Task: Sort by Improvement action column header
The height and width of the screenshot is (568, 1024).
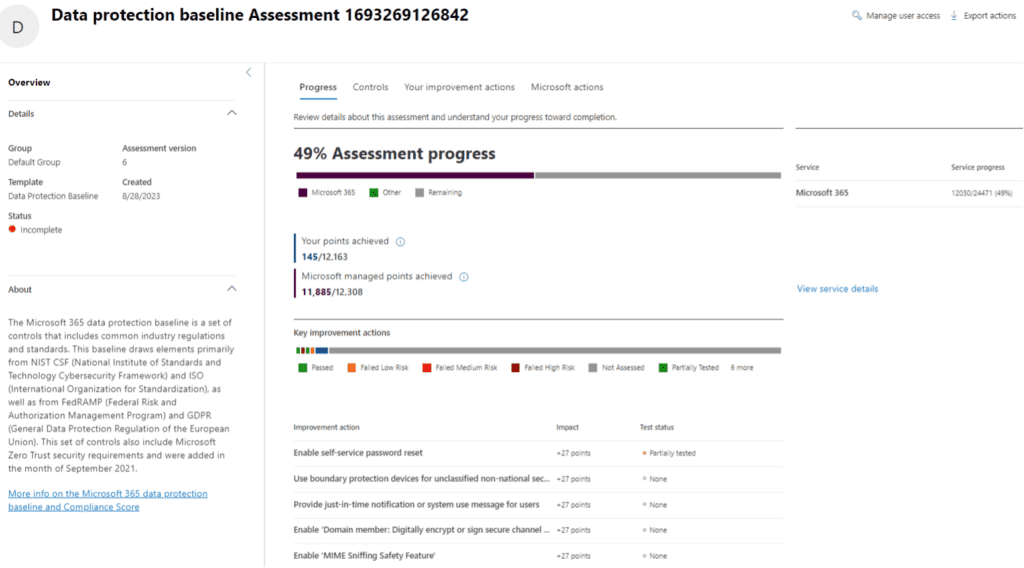Action: coord(326,427)
